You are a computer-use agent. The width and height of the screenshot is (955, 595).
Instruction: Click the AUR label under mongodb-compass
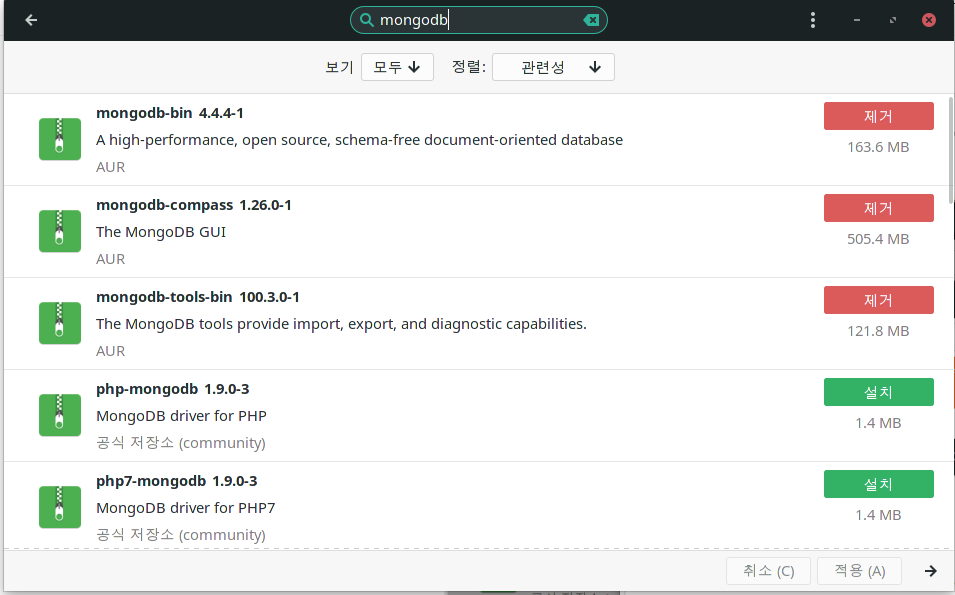(110, 259)
